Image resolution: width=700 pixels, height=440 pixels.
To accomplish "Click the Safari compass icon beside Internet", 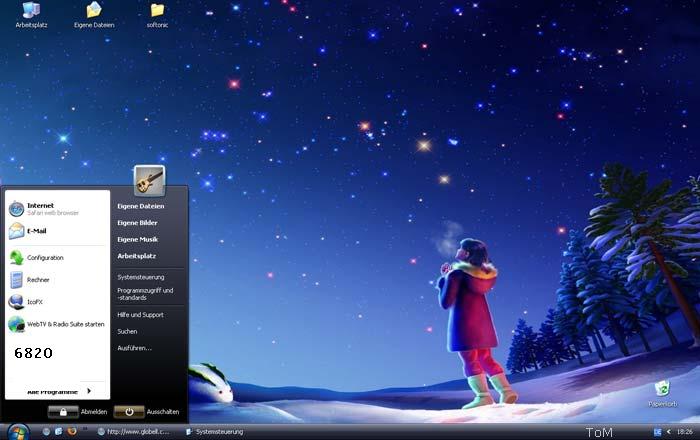I will pyautogui.click(x=17, y=209).
